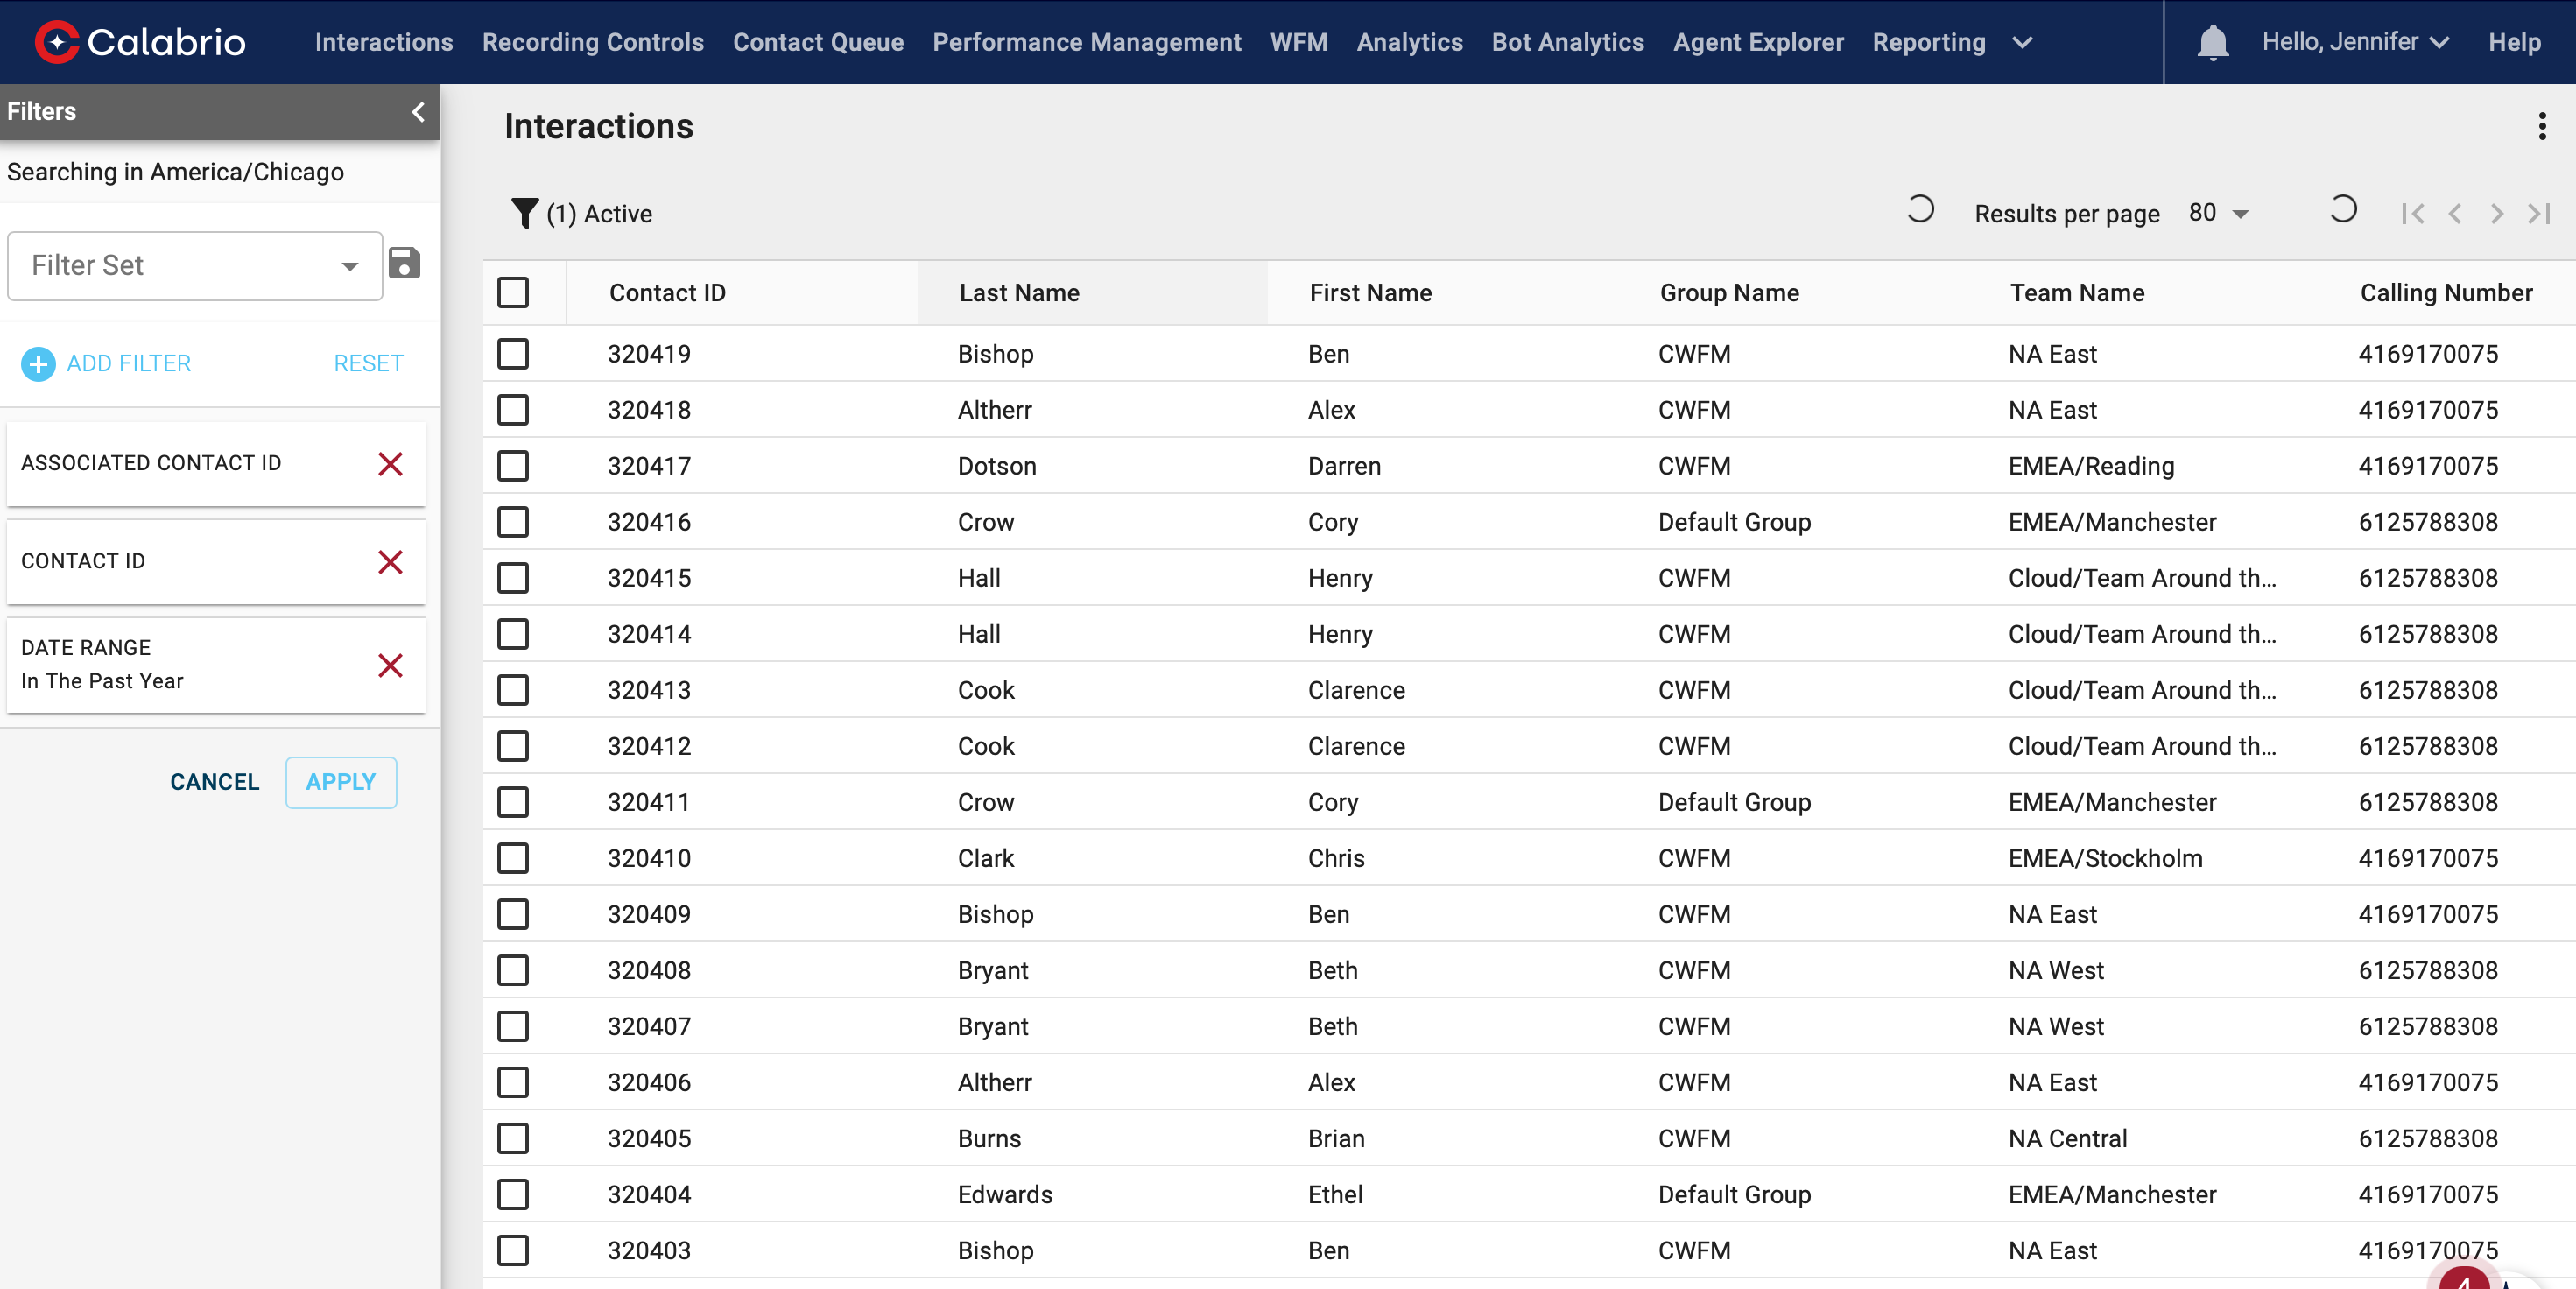Click the APPLY button
Screen dimensions: 2576x1289
click(x=340, y=782)
